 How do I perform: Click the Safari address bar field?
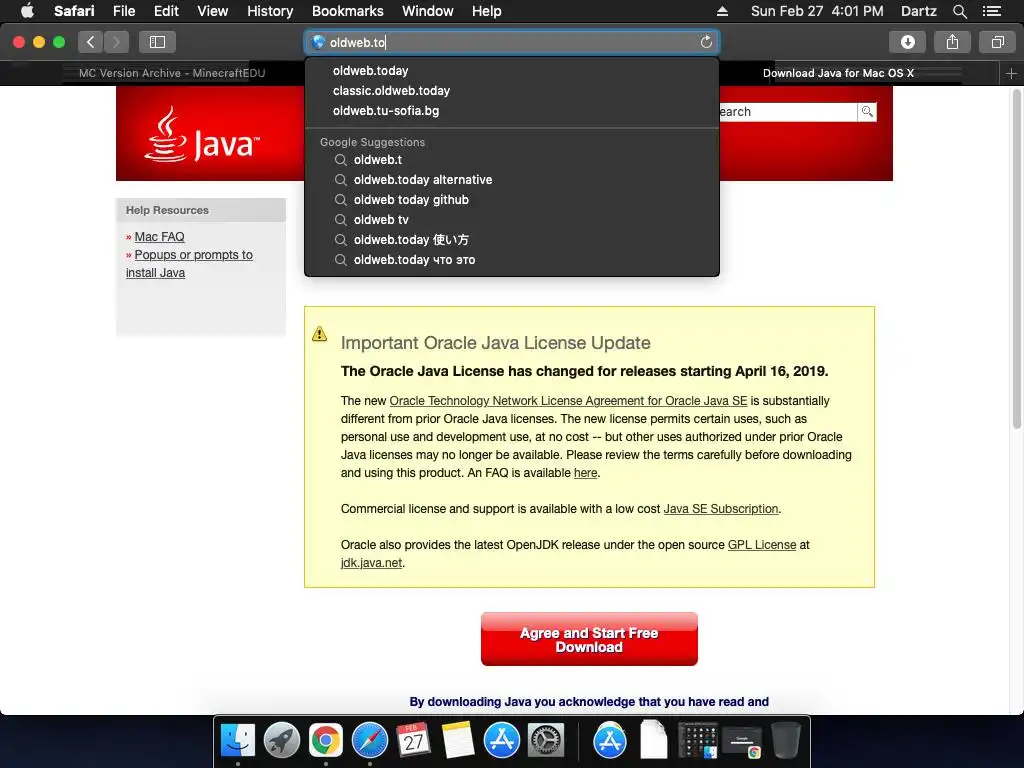[x=512, y=42]
